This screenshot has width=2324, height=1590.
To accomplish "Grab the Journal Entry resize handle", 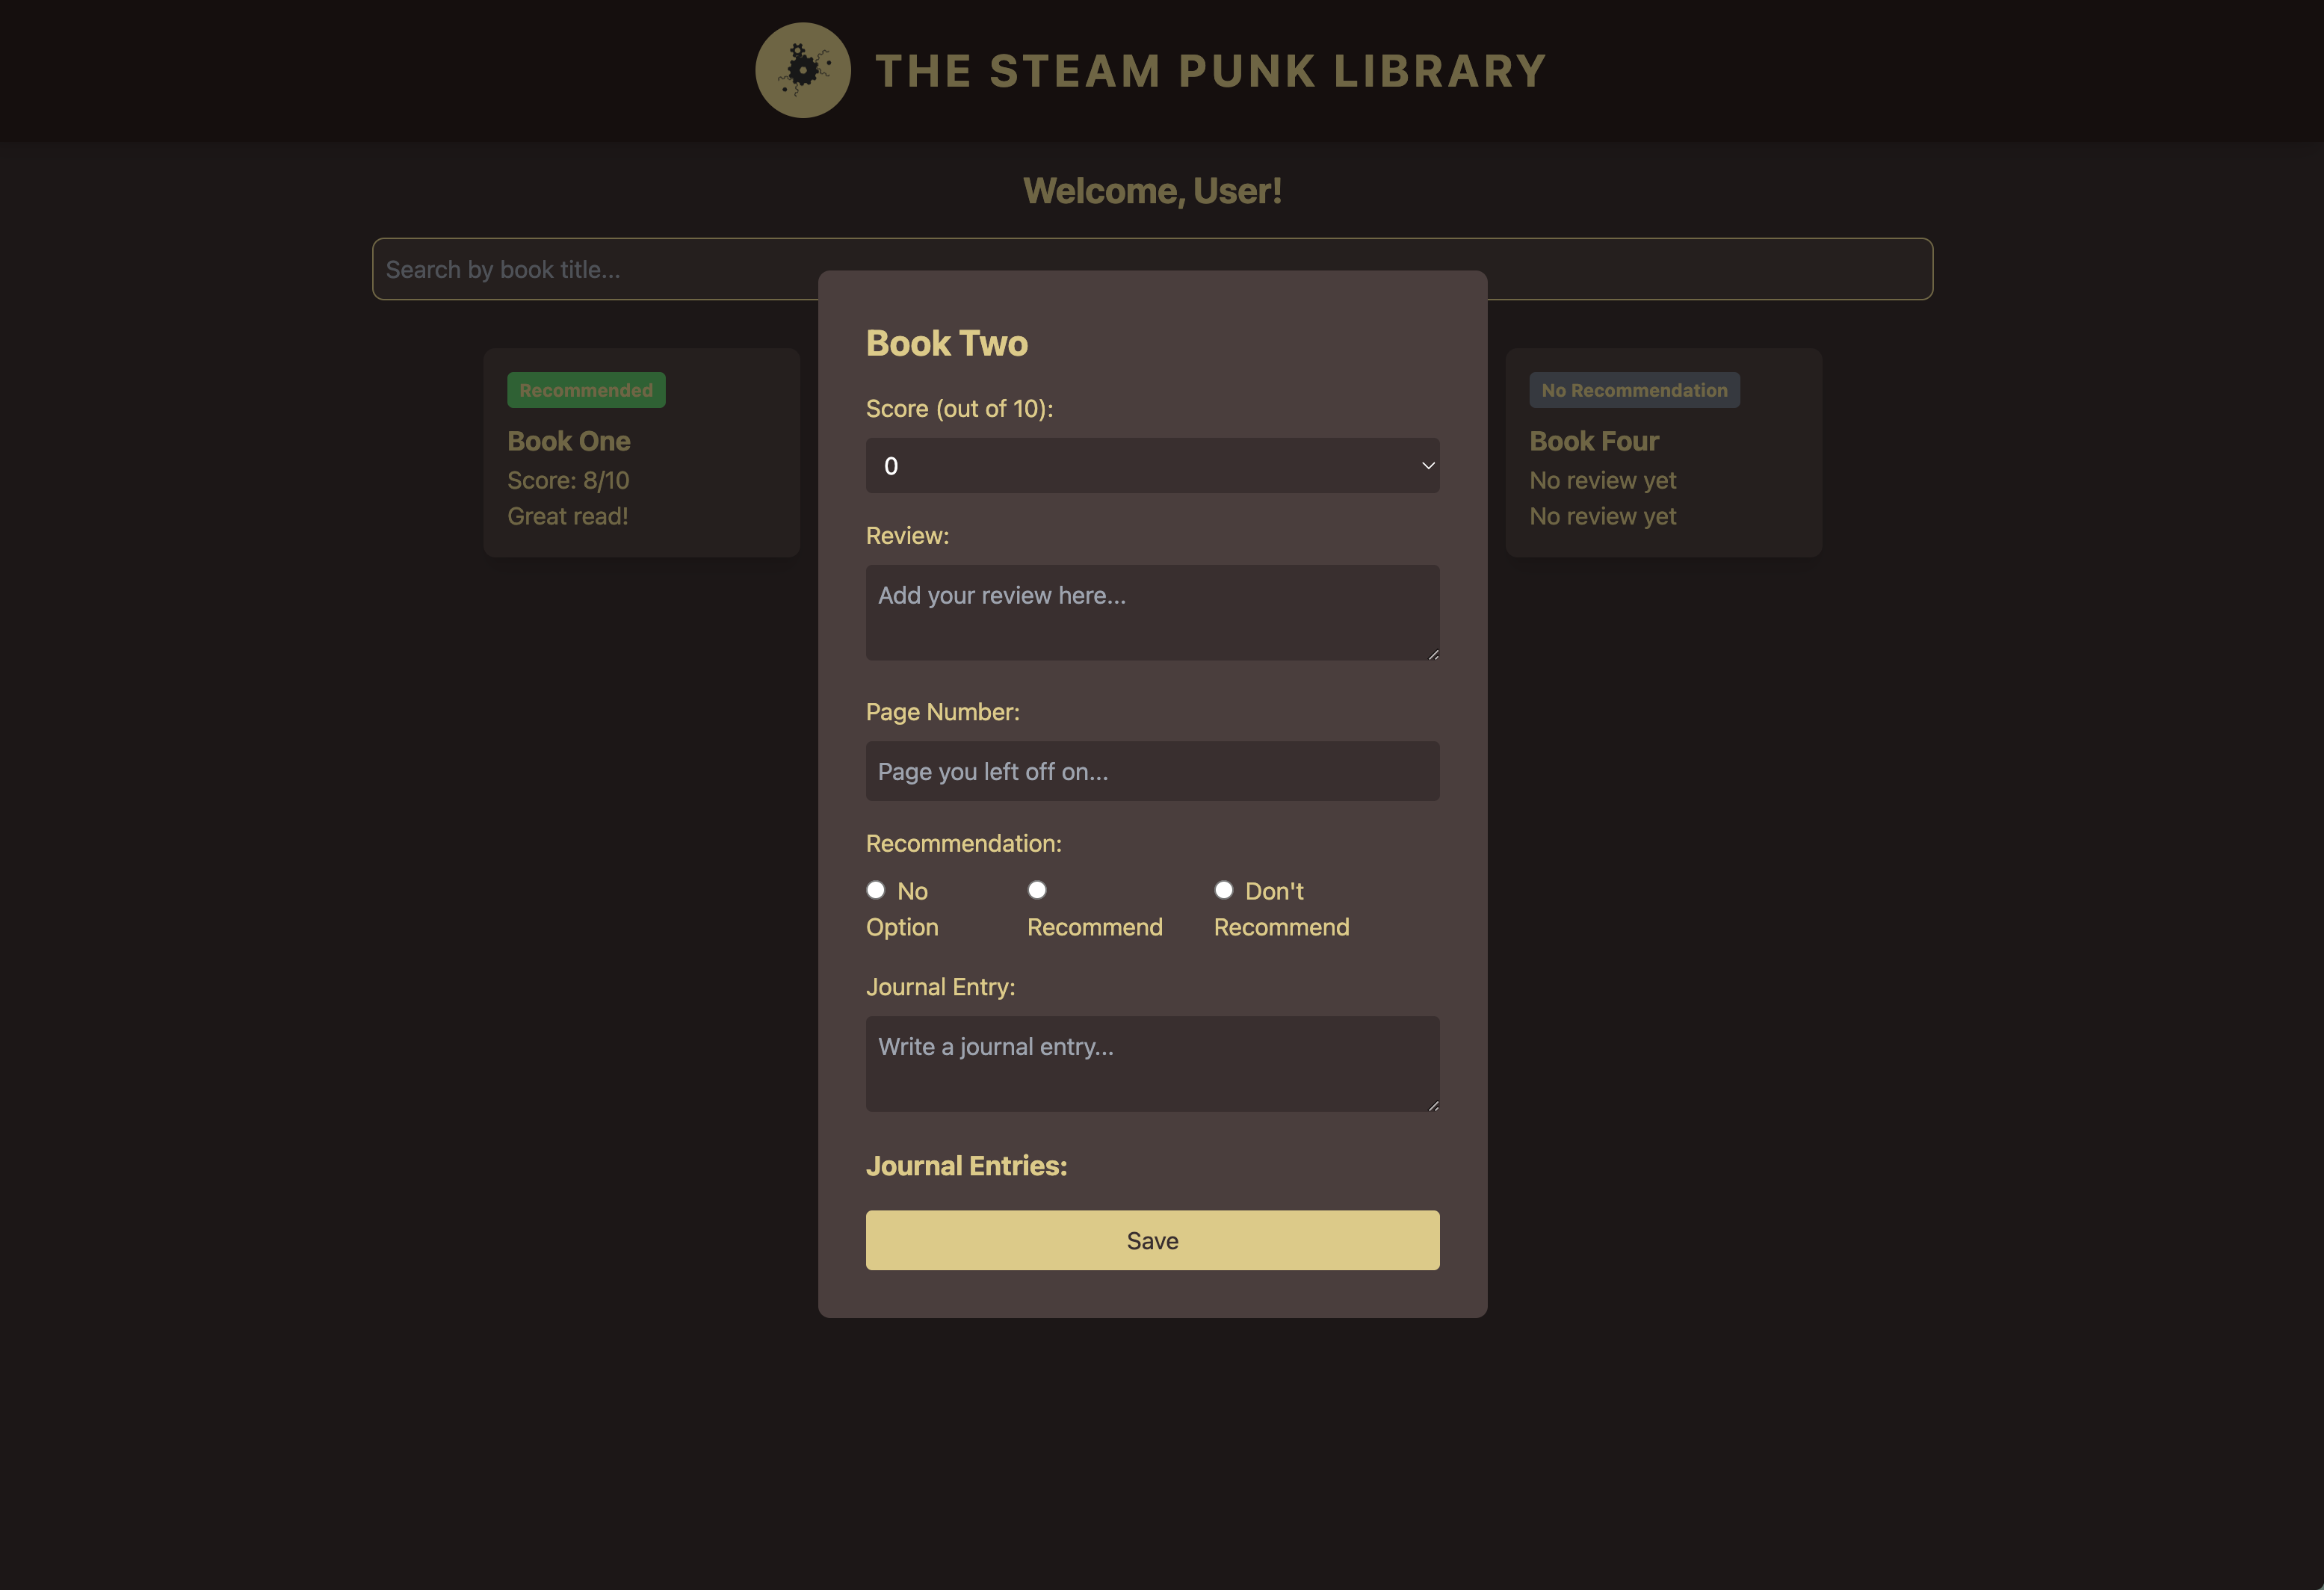I will point(1433,1105).
